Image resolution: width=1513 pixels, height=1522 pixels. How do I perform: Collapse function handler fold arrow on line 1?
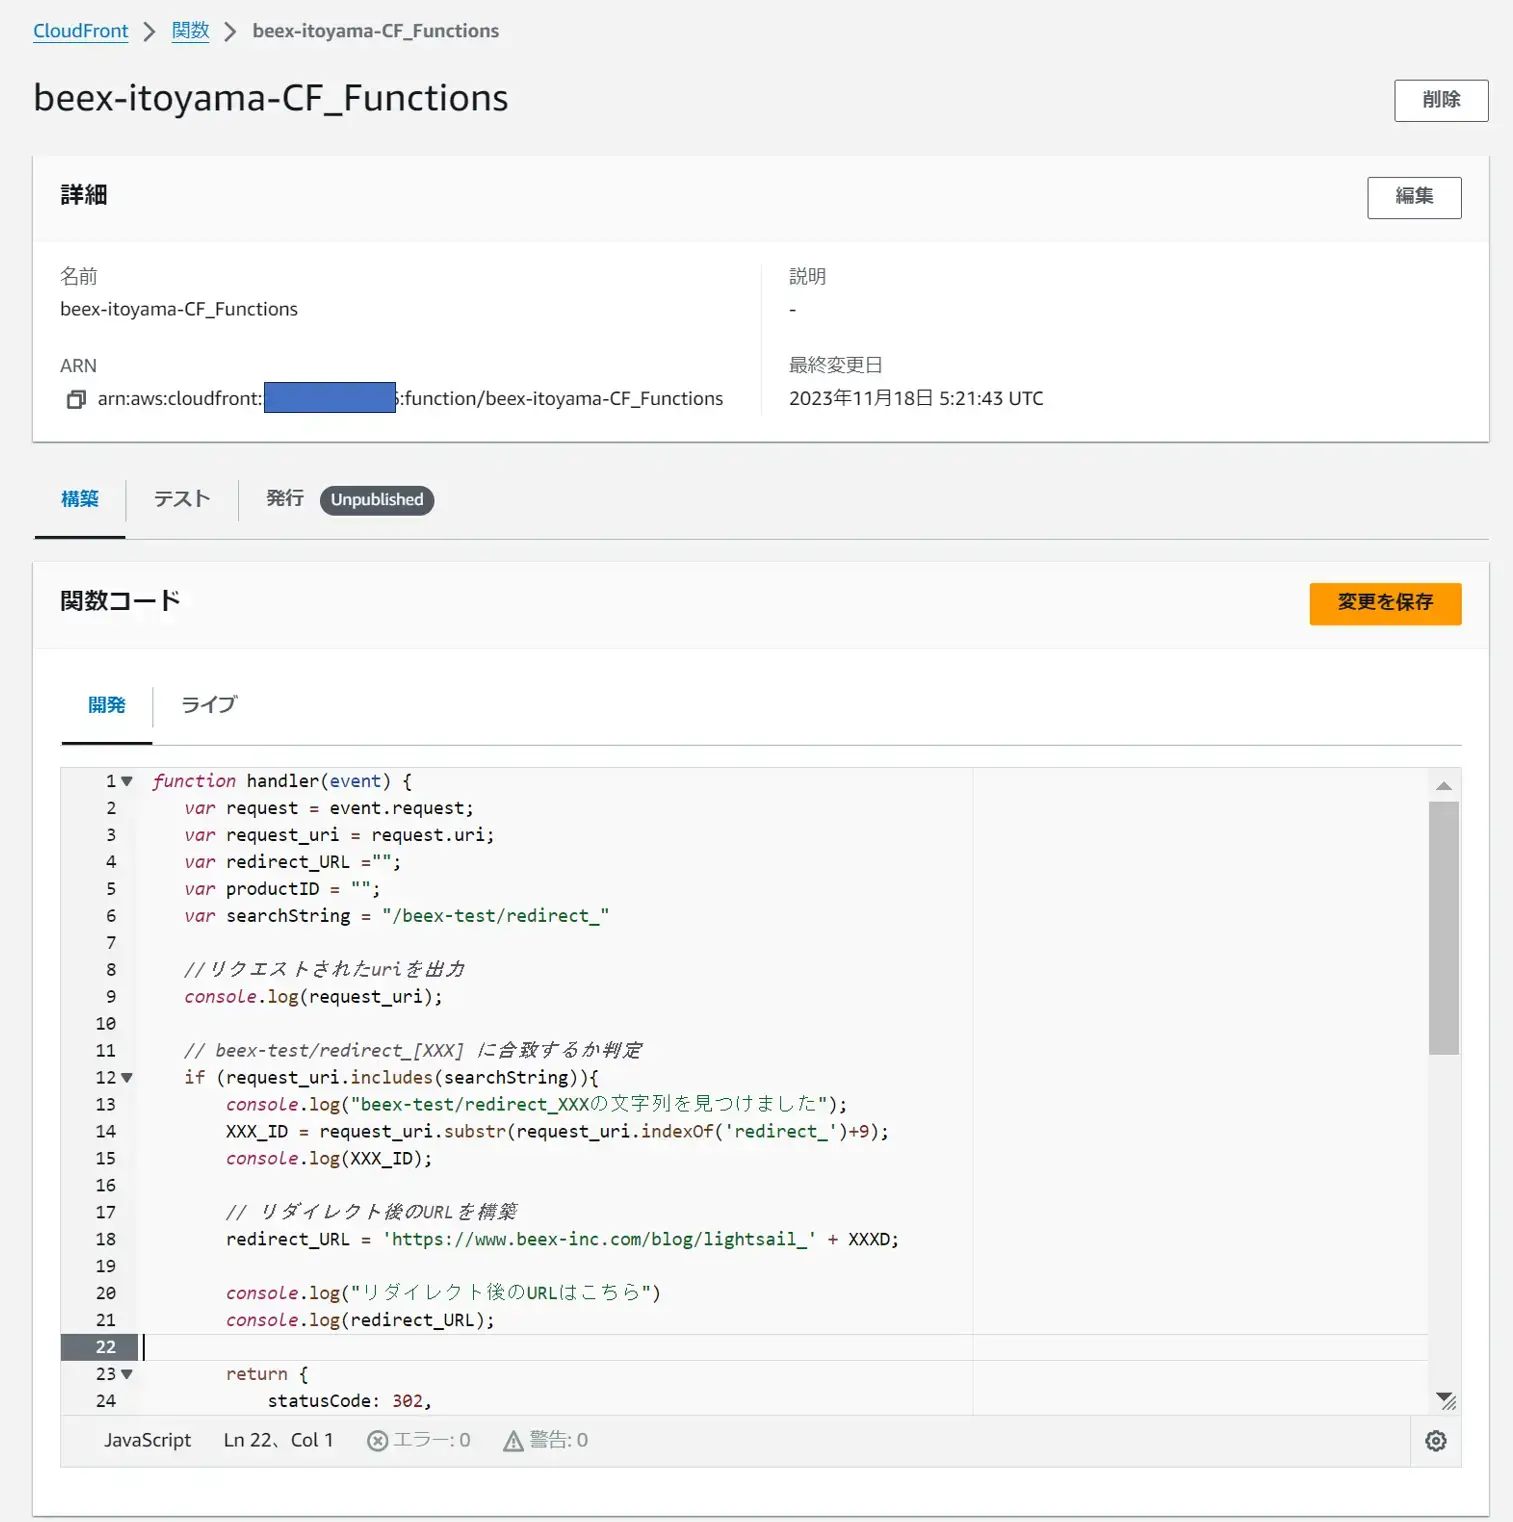[x=127, y=781]
